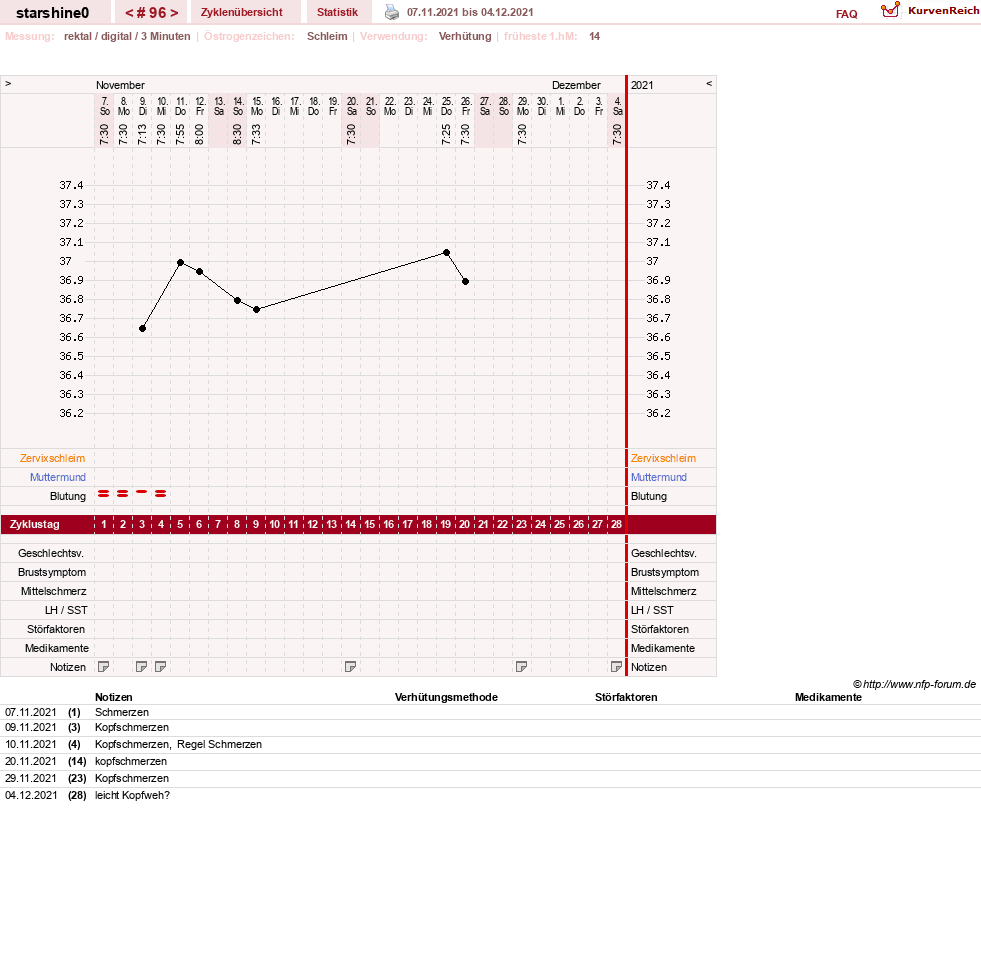Click temperature point on 14 November
Screen dimensions: 981x976
237,300
